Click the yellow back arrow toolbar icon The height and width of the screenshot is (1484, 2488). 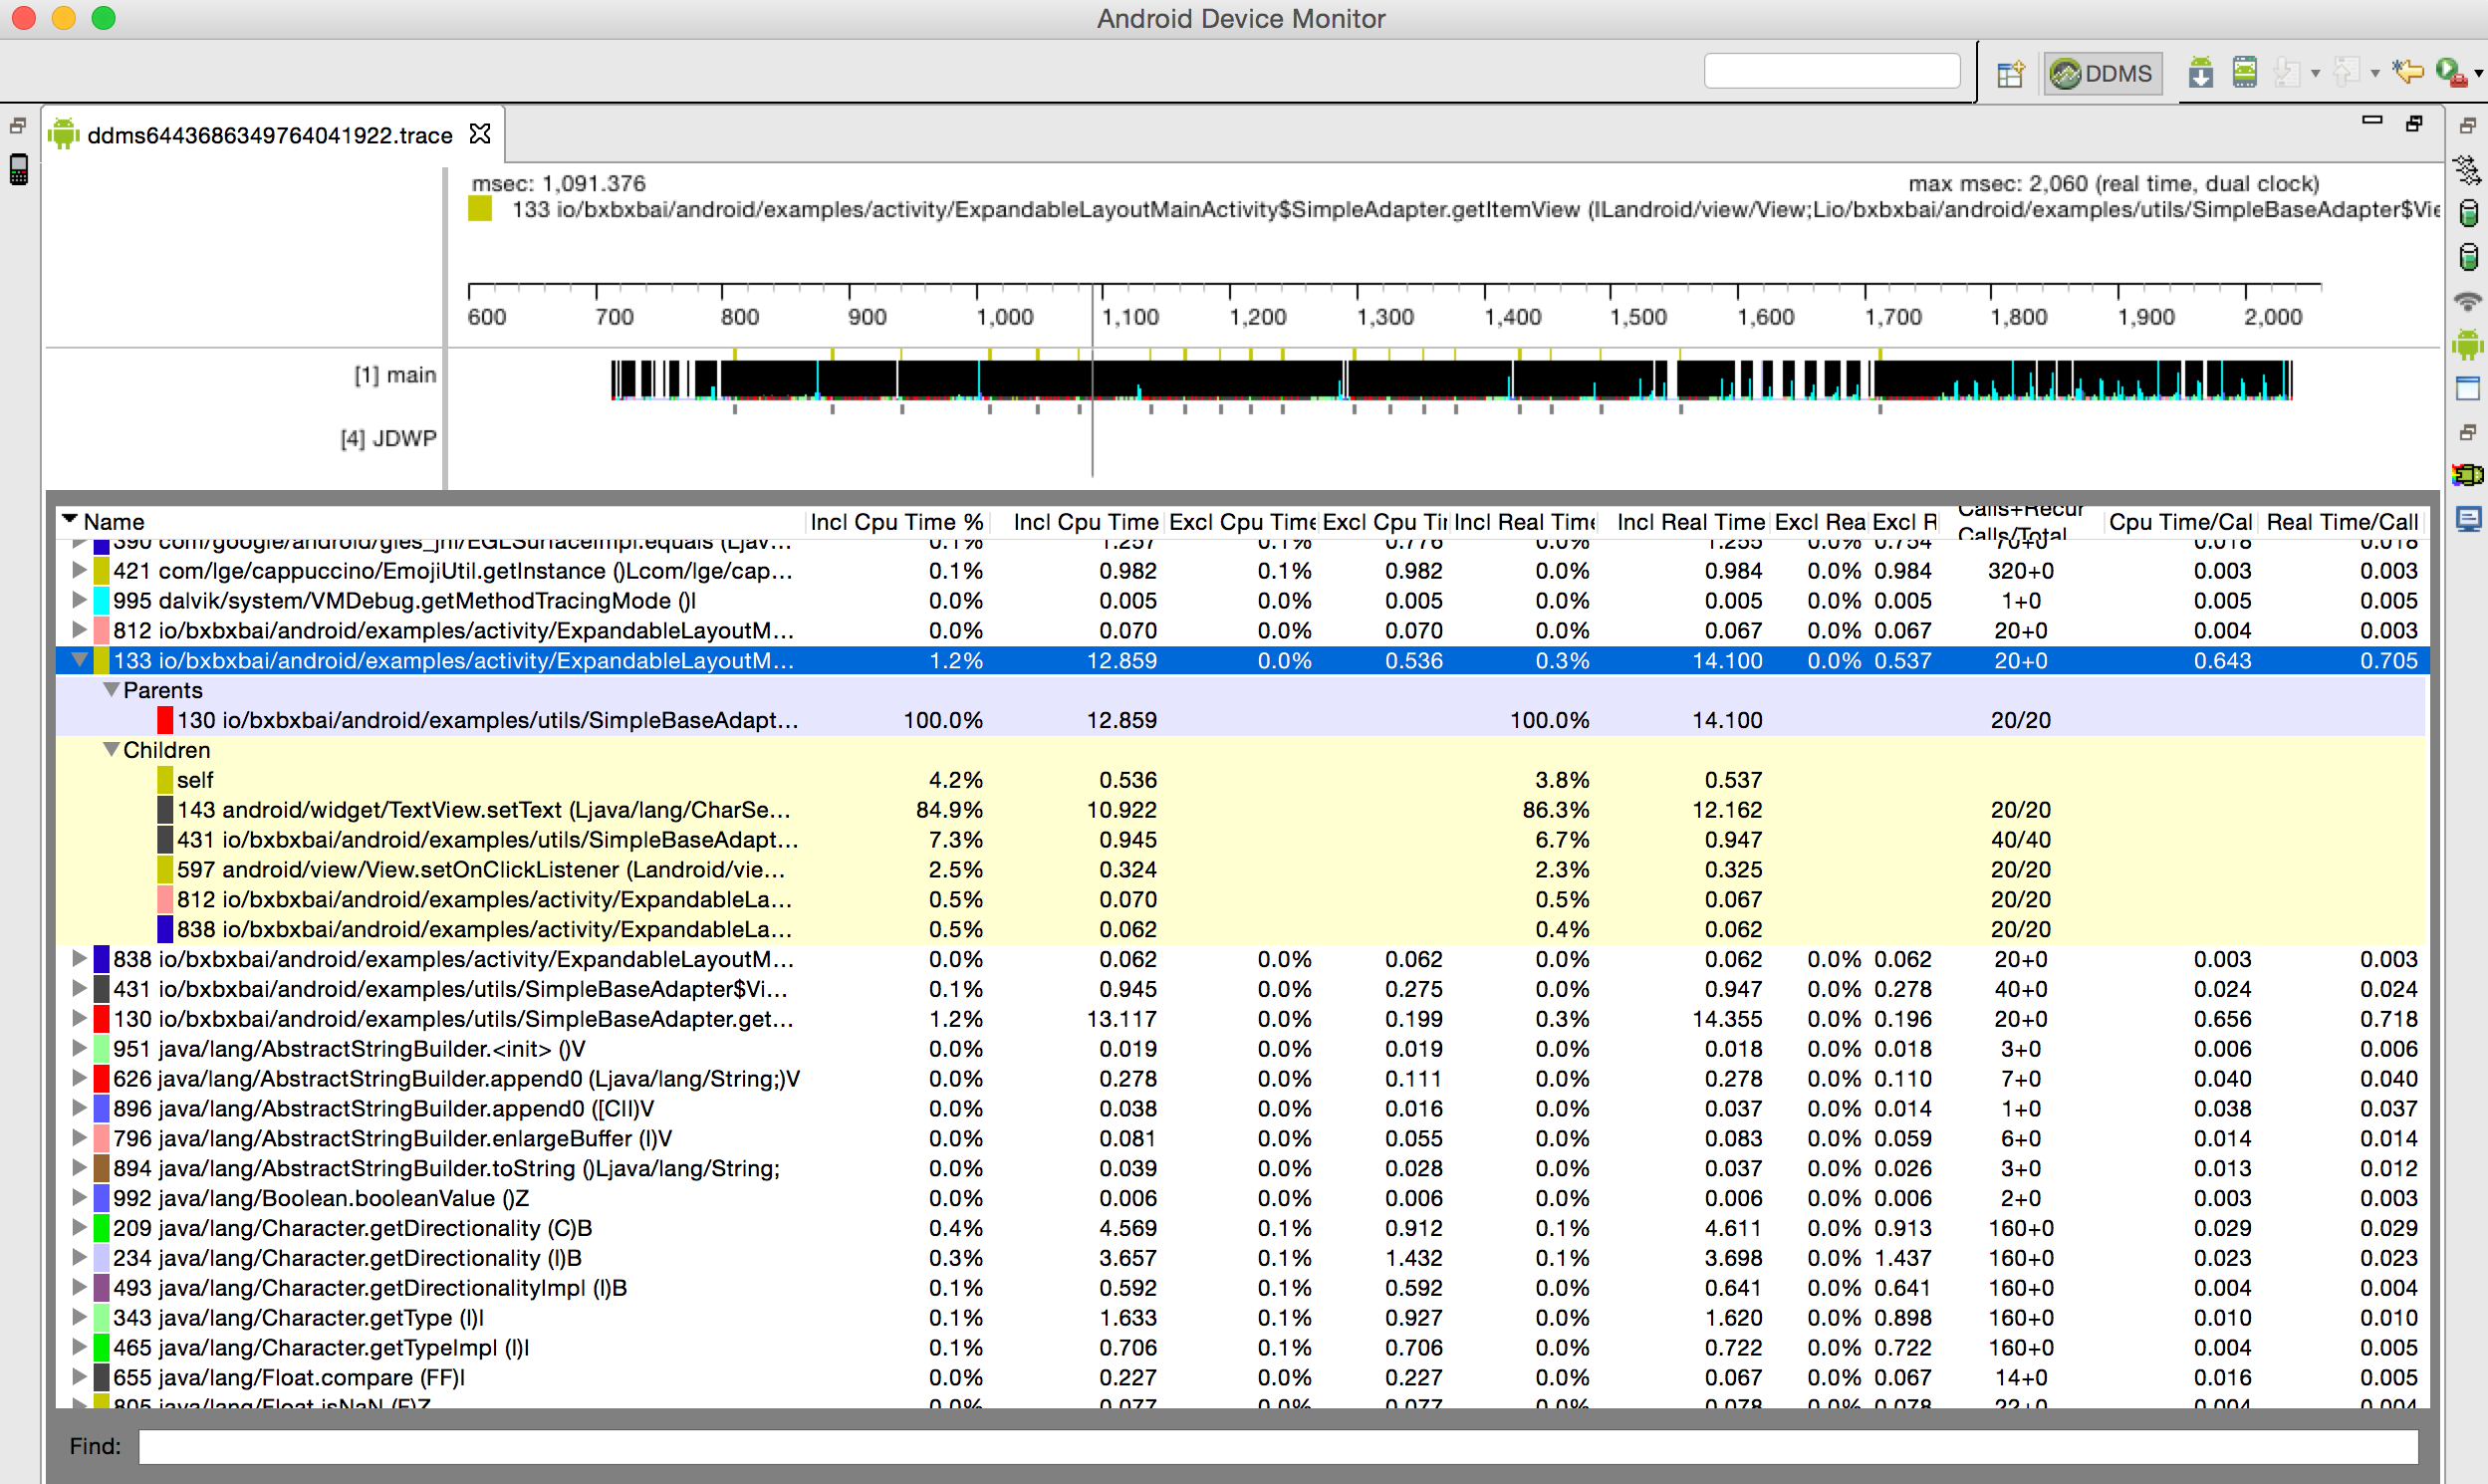[x=2407, y=72]
